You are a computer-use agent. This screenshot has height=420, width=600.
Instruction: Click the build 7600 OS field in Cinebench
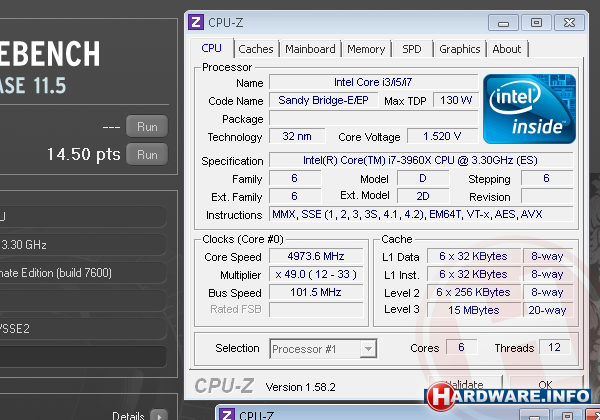[83, 273]
